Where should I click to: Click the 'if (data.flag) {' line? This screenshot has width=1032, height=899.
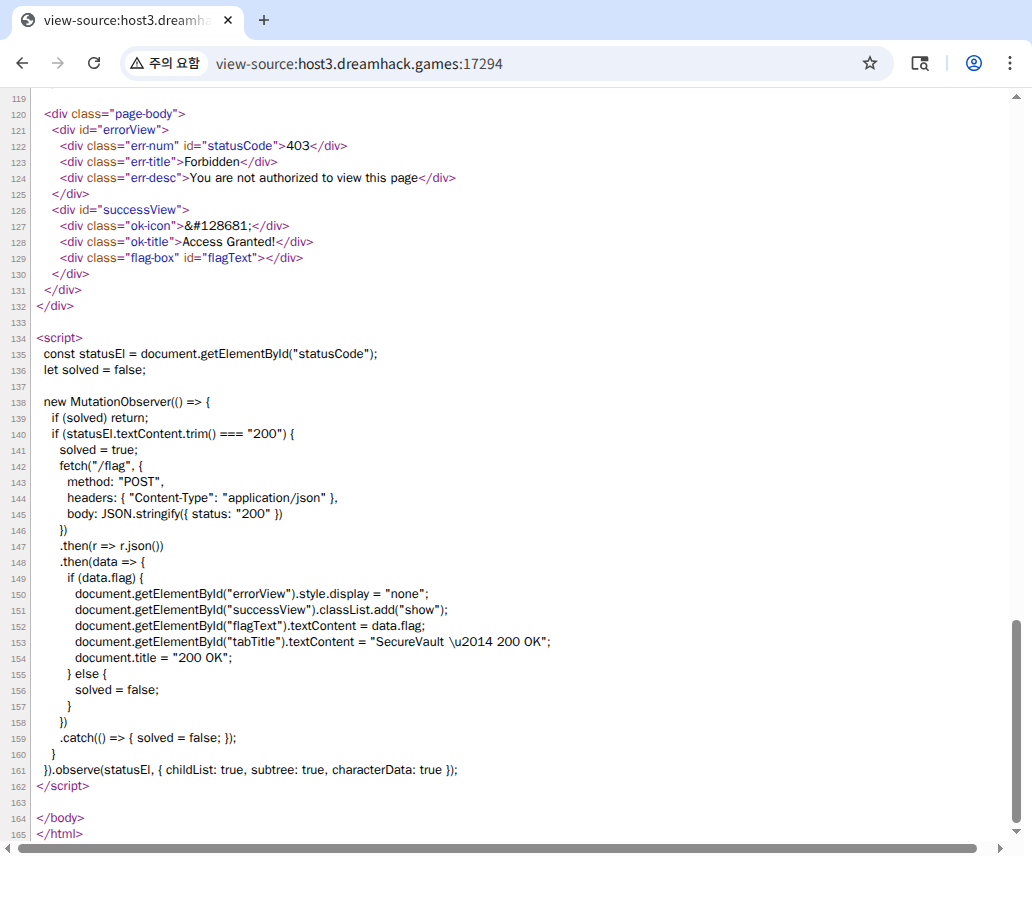pos(105,578)
